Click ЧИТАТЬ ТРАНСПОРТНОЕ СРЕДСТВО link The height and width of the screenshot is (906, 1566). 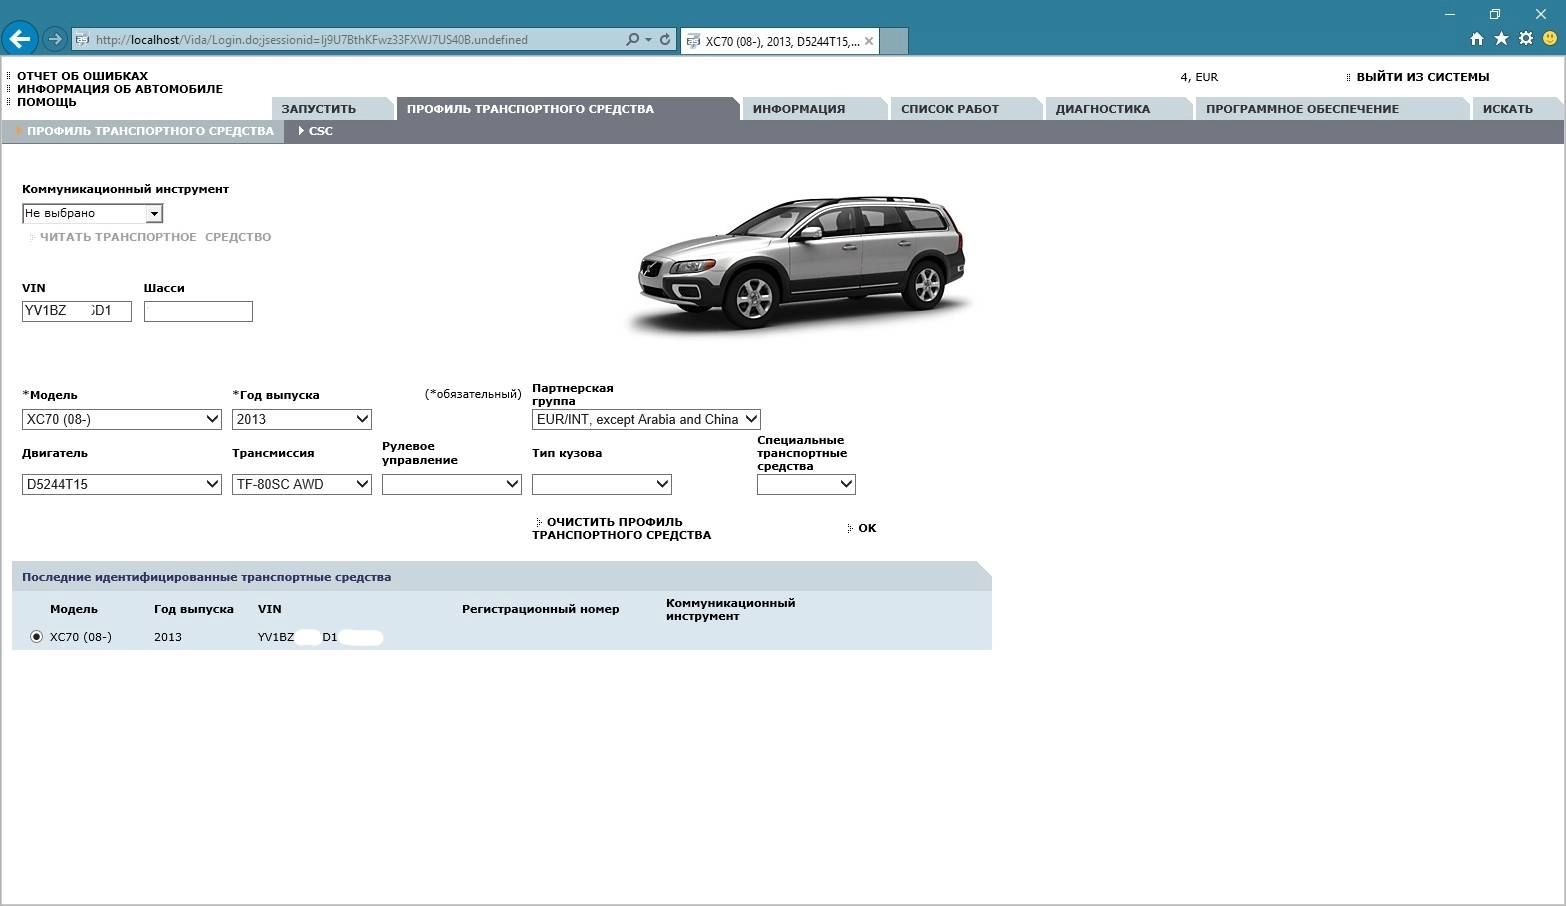coord(155,237)
